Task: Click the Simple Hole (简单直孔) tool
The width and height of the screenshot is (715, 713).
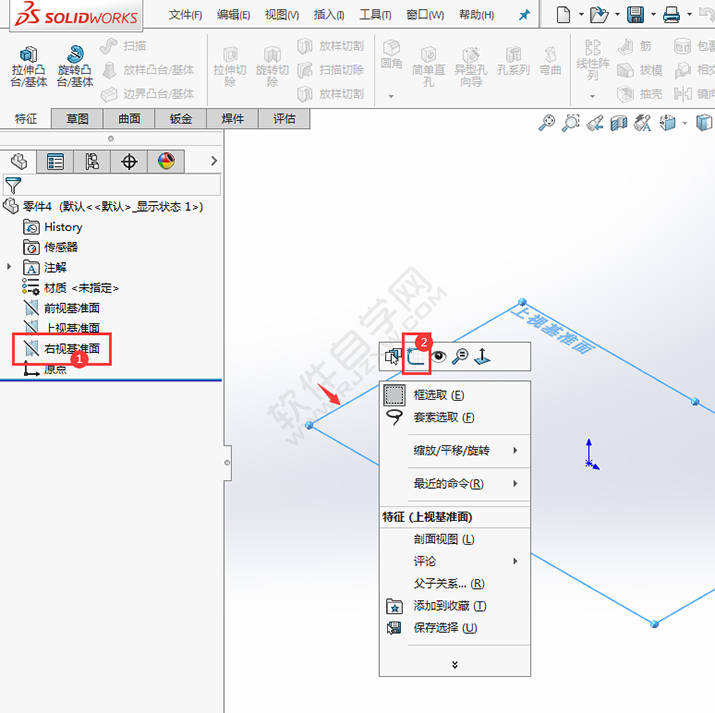Action: (x=428, y=67)
